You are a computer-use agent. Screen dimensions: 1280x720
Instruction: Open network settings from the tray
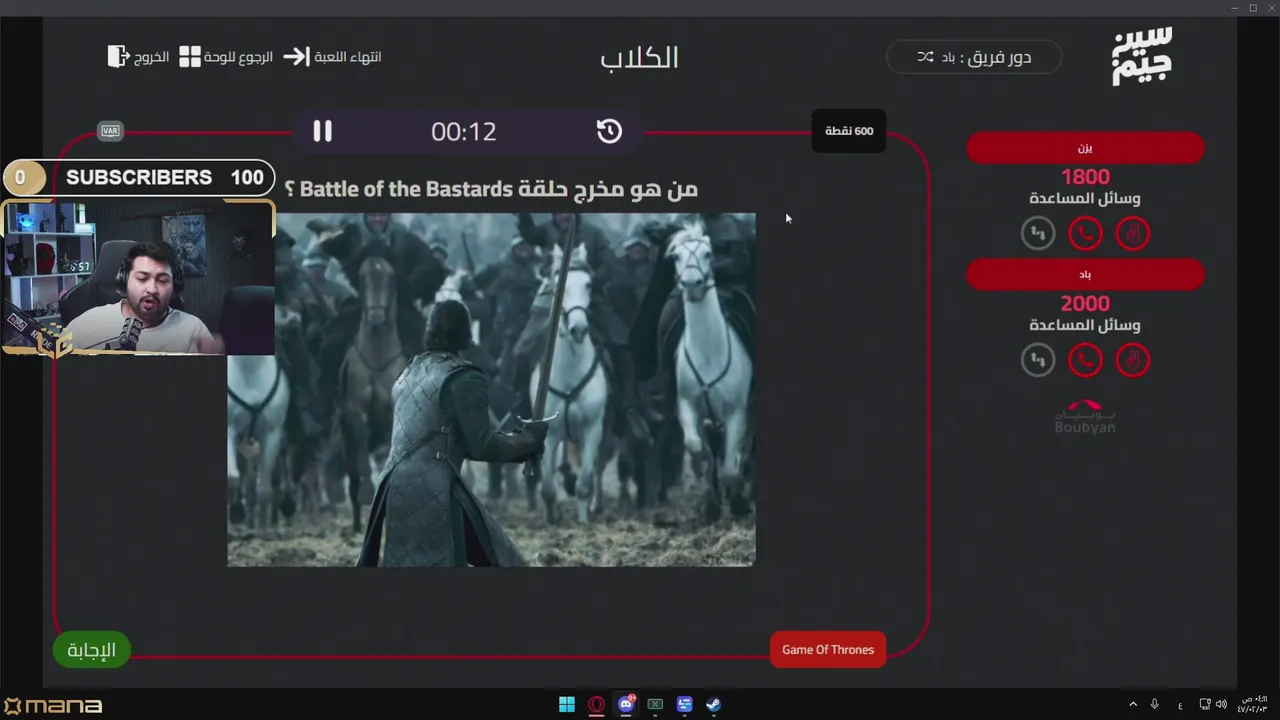tap(1205, 704)
